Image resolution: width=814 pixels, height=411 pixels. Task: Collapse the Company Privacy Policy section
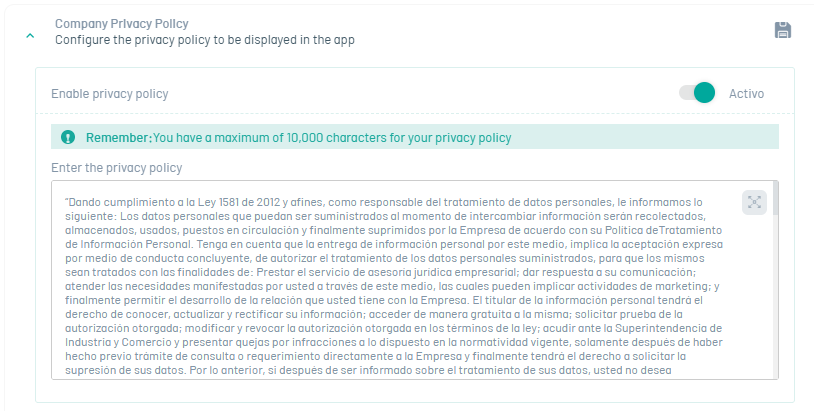point(30,35)
